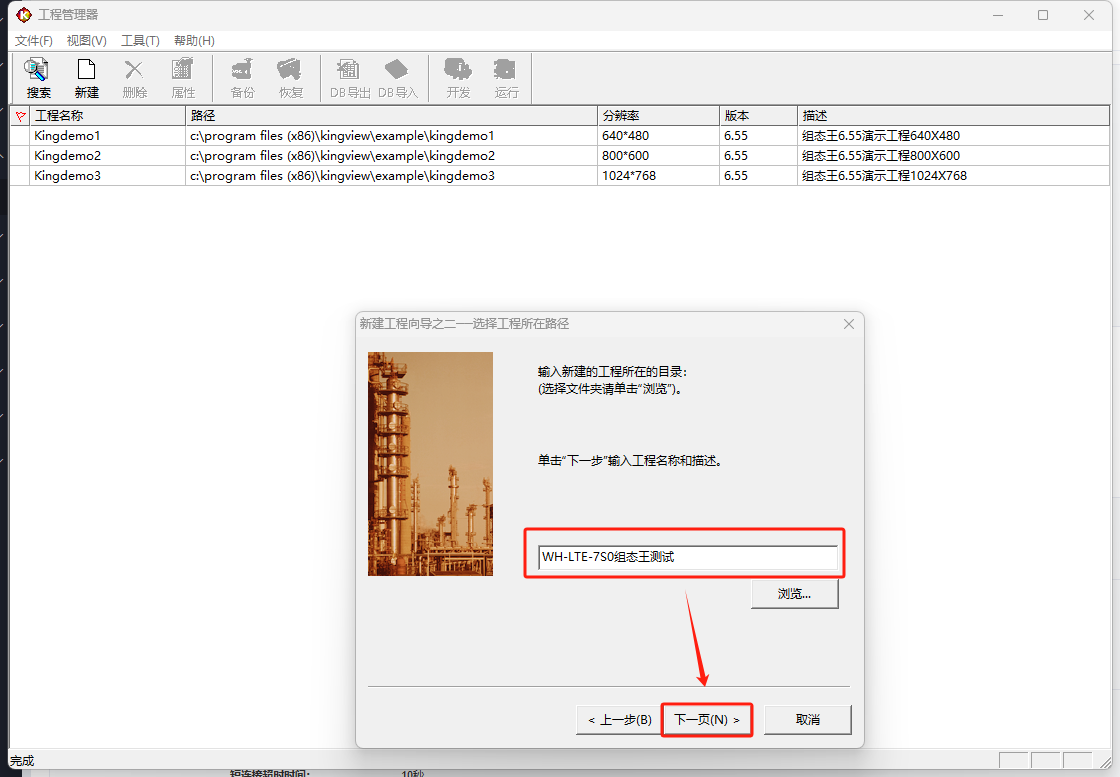This screenshot has height=777, width=1120.
Task: Click the 删除 (Delete) toolbar icon
Action: click(x=134, y=77)
